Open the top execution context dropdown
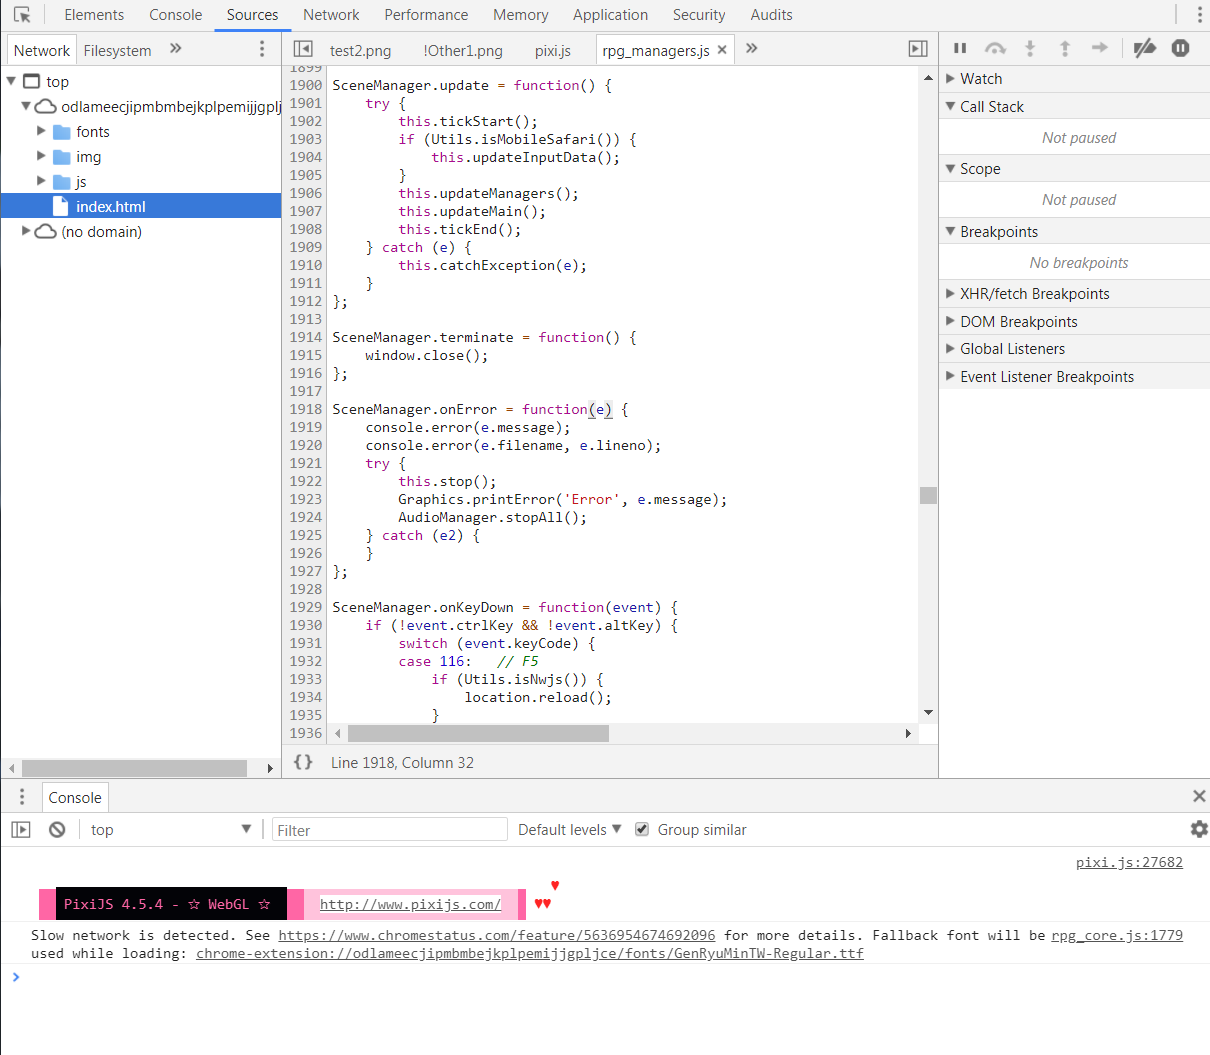 171,830
